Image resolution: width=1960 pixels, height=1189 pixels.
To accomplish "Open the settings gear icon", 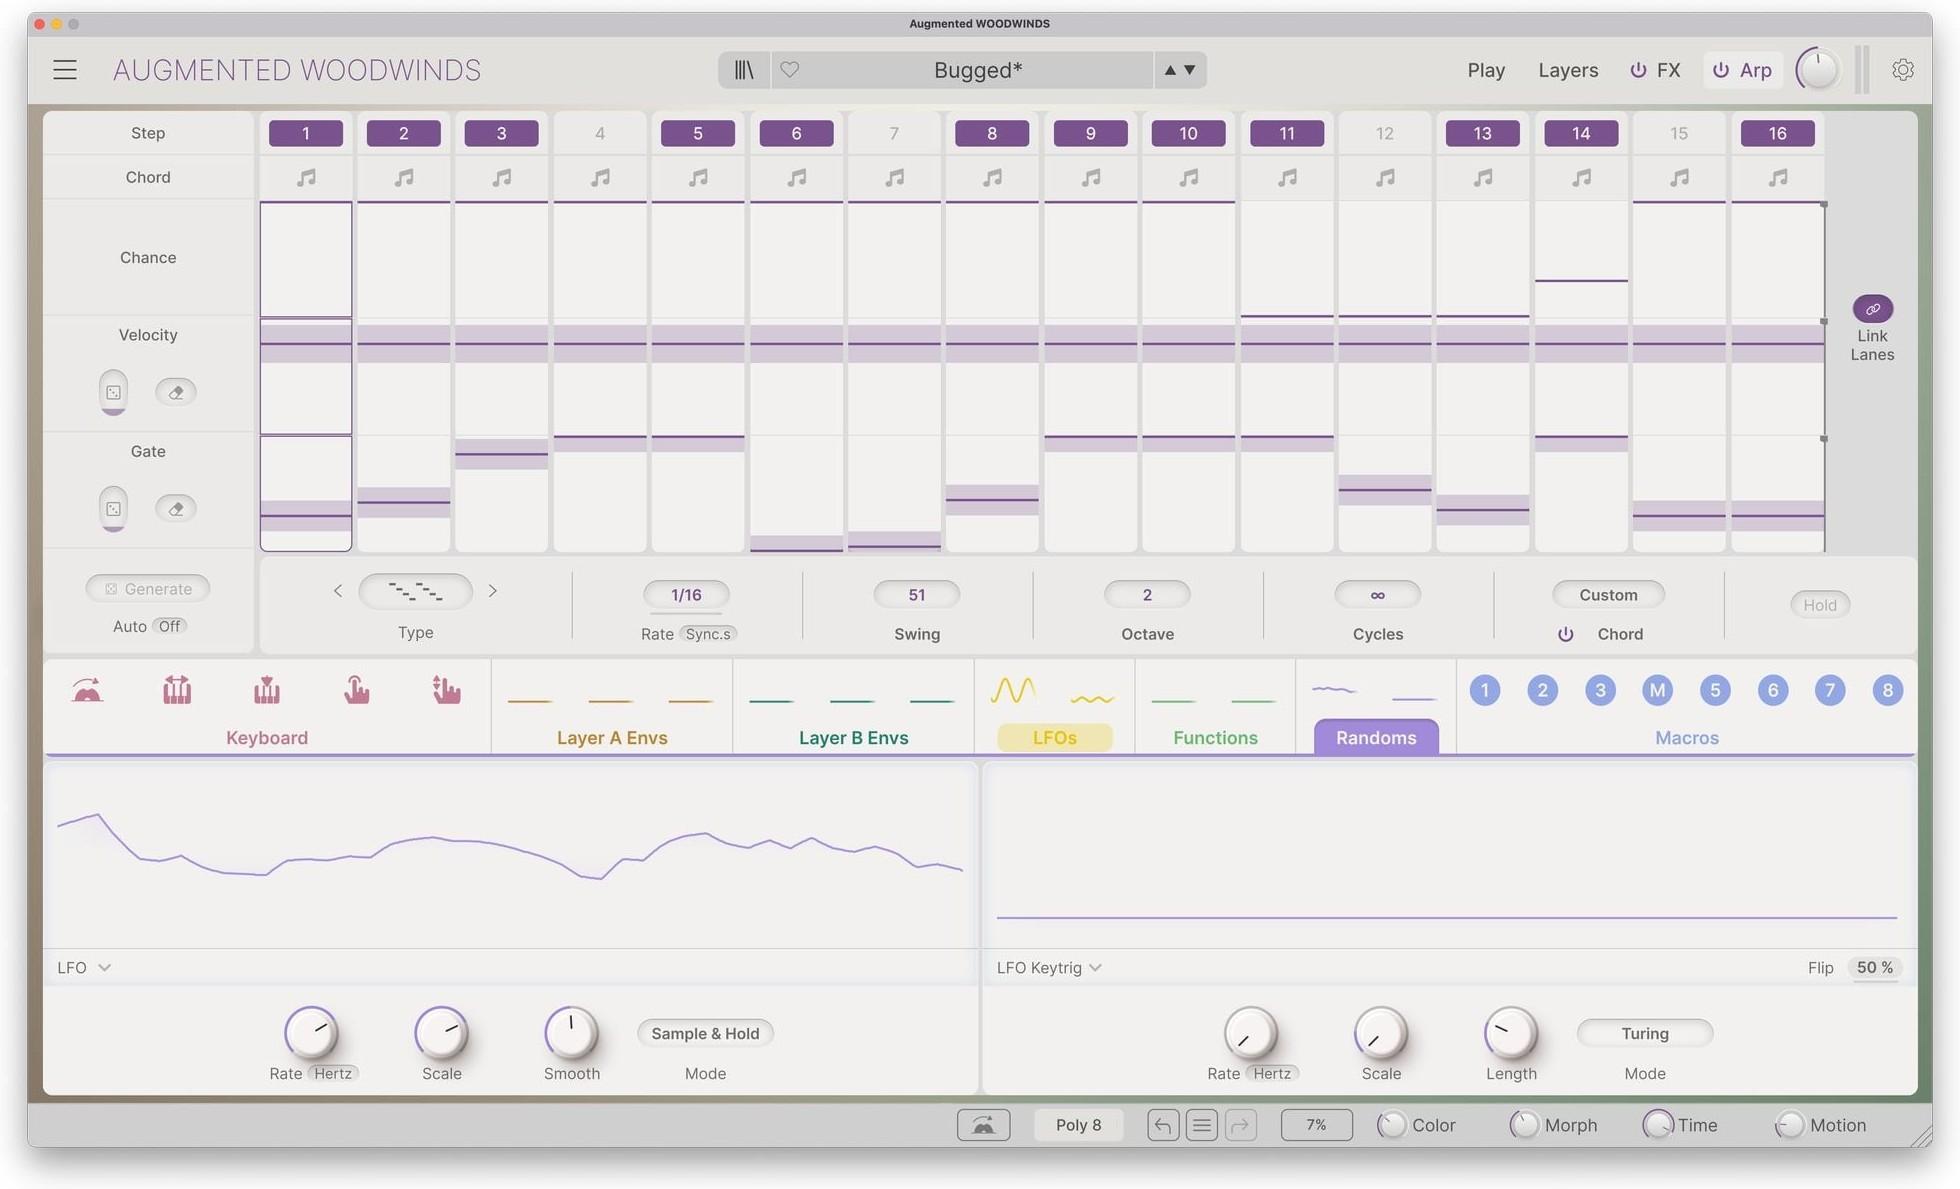I will (1903, 70).
